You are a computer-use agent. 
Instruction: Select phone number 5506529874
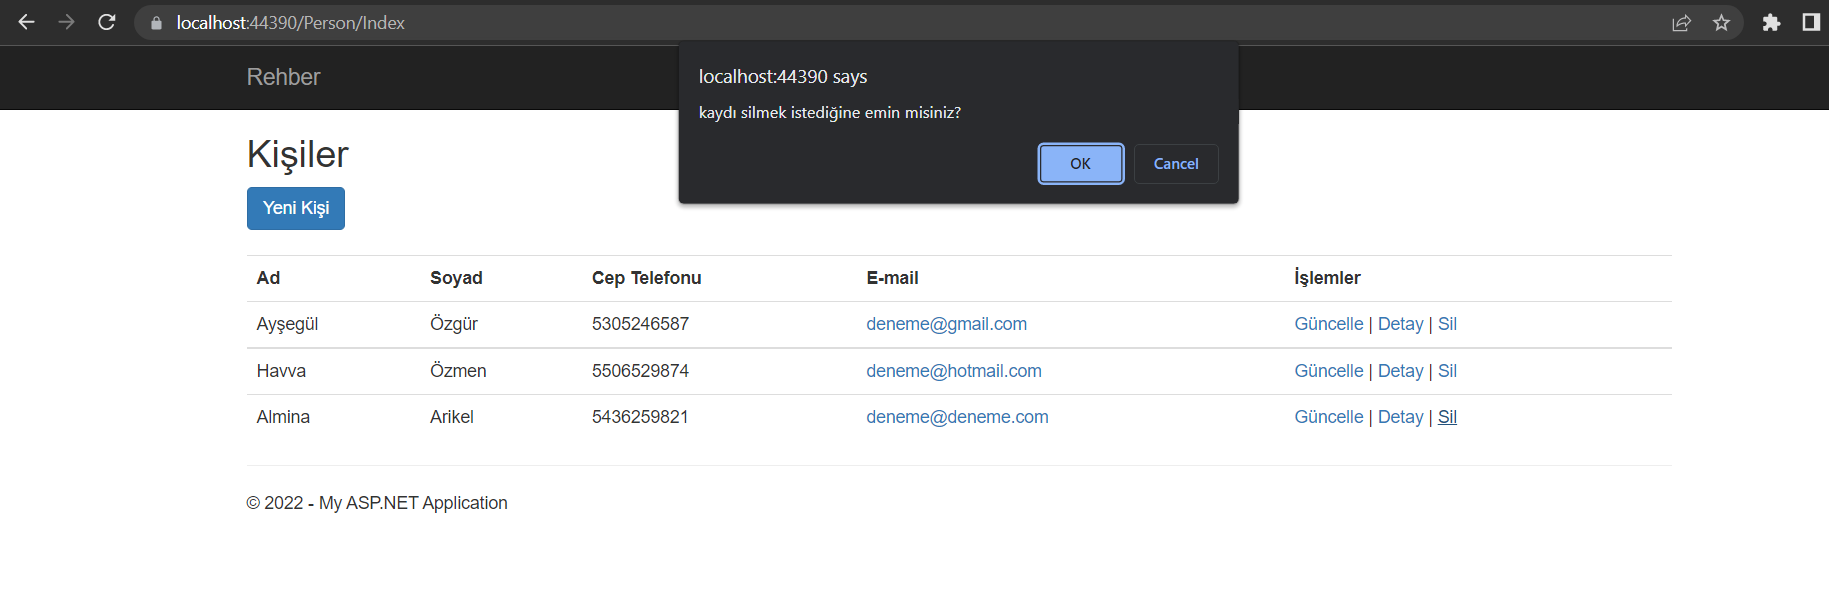tap(640, 371)
